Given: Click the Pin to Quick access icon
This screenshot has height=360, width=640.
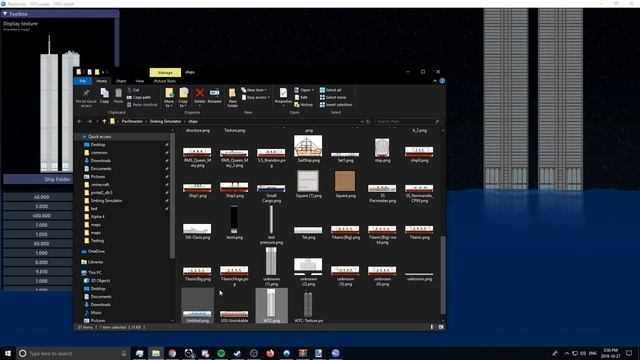Looking at the screenshot, I should (x=86, y=93).
